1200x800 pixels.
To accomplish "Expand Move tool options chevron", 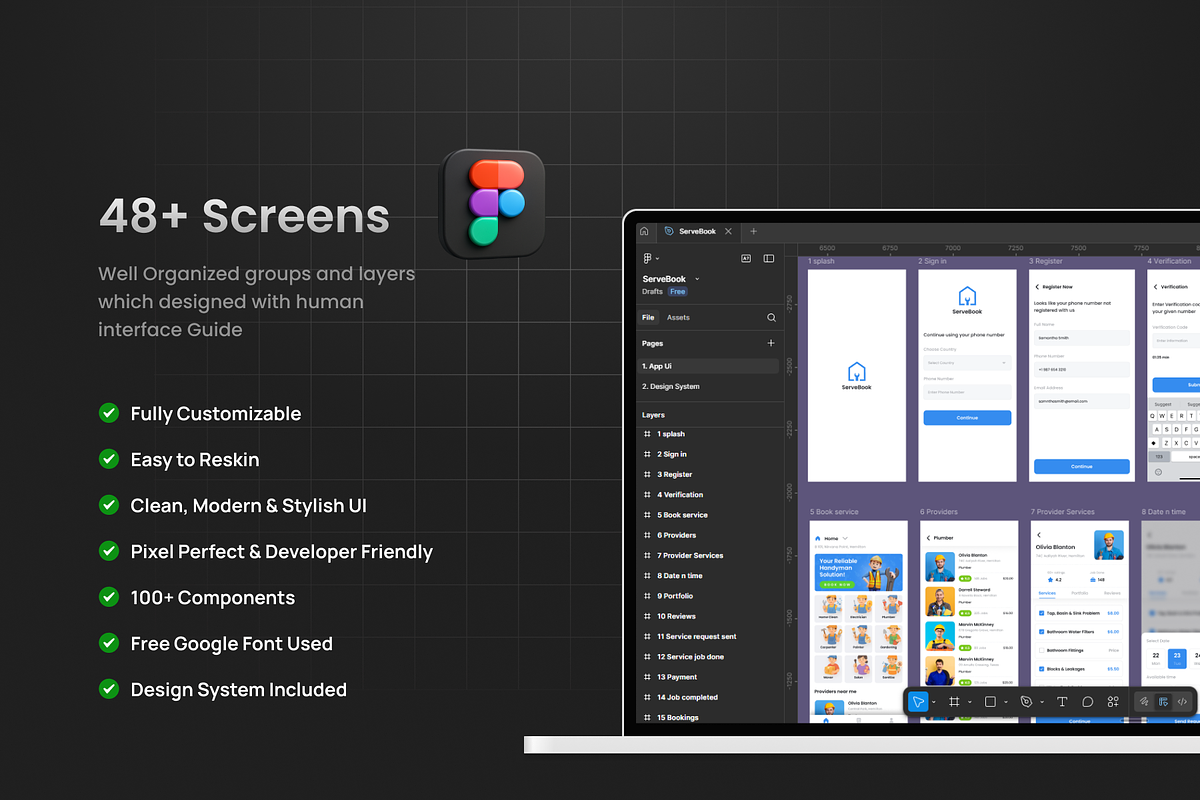I will tap(934, 702).
